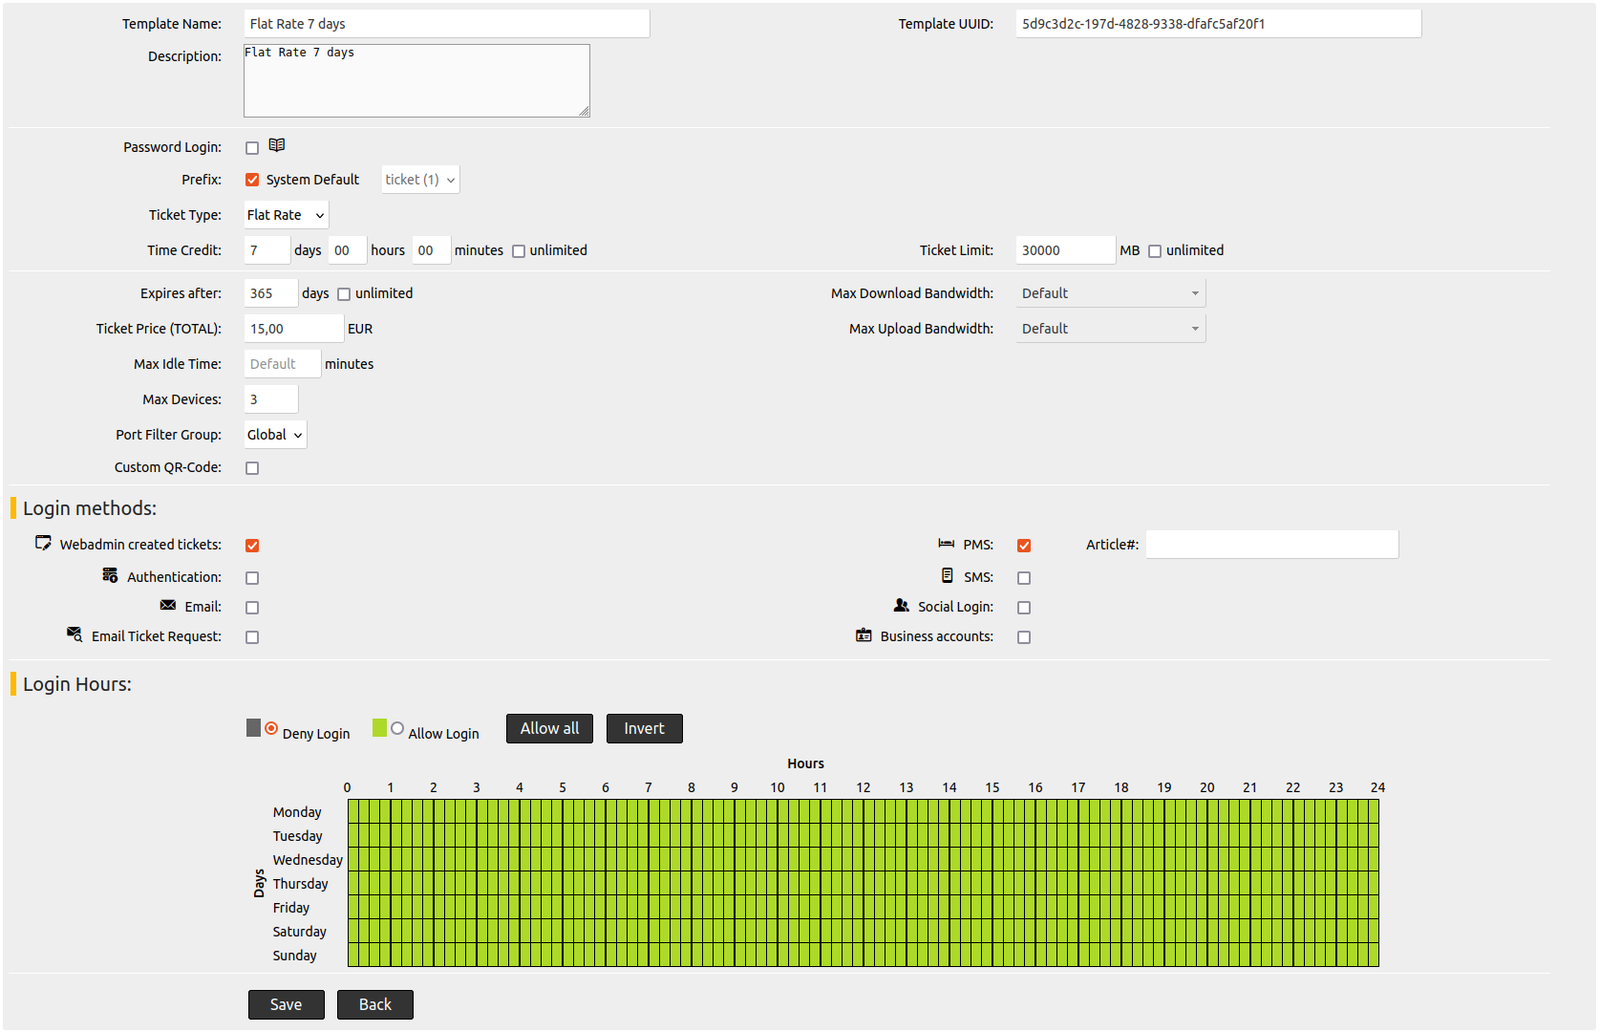Click the Authentication icon

point(110,575)
